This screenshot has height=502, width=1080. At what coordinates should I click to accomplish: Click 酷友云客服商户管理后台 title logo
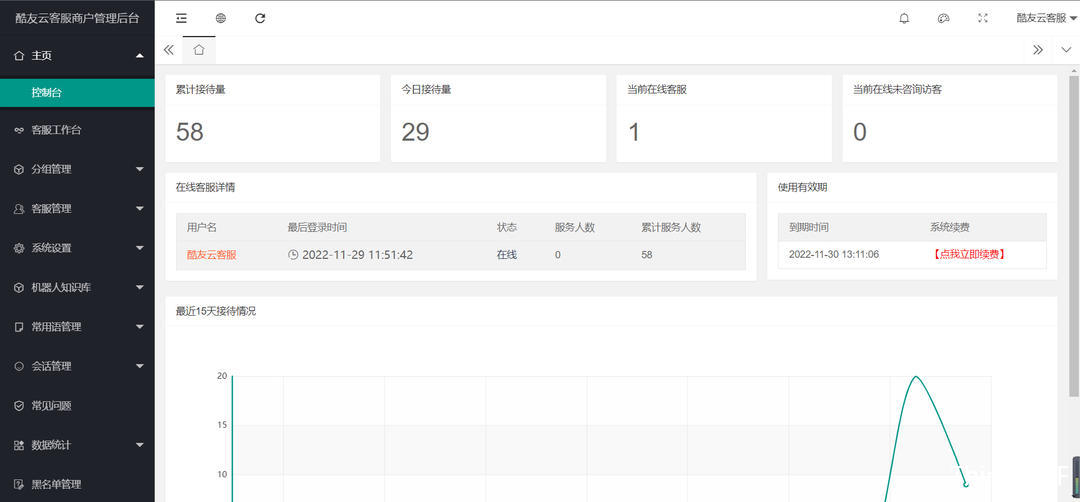point(77,19)
